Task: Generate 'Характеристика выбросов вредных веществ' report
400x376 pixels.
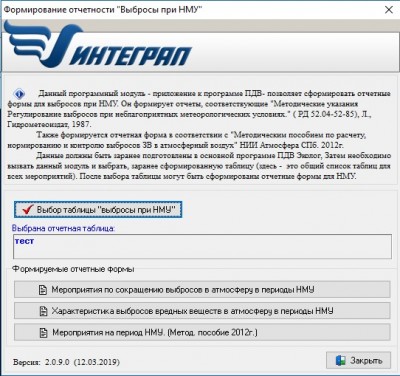Action: pos(202,311)
